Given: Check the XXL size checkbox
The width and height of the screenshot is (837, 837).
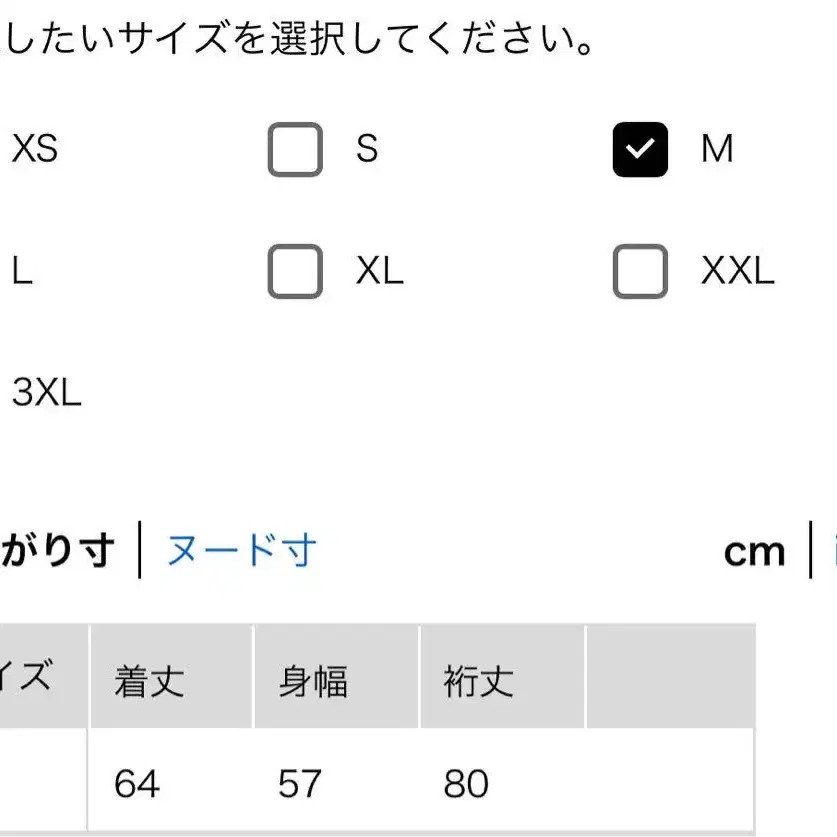Looking at the screenshot, I should click(639, 270).
